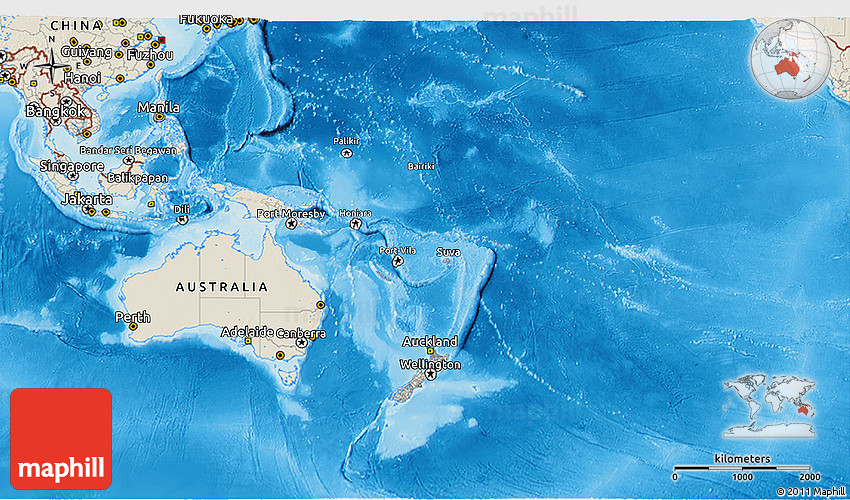This screenshot has height=500, width=850.
Task: Click the Bandar Seri Begawan star marker
Action: [x=128, y=160]
